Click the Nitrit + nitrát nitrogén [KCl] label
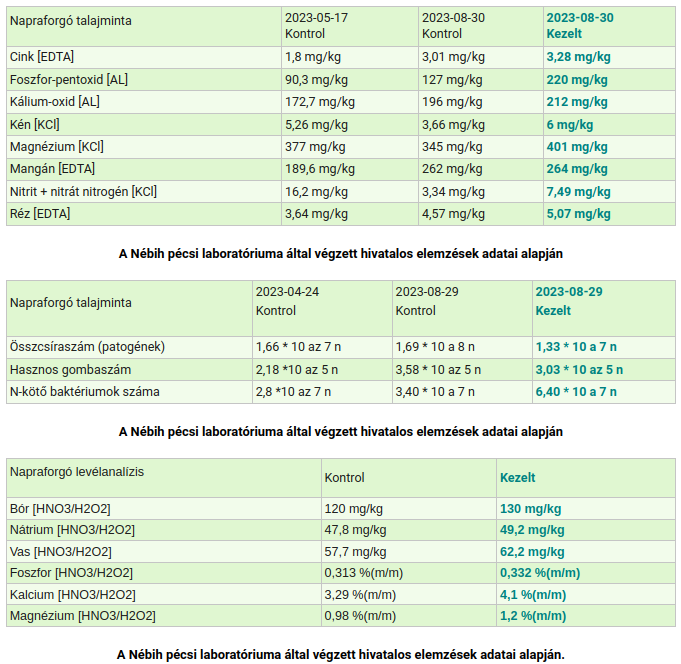The image size is (681, 664). [82, 191]
